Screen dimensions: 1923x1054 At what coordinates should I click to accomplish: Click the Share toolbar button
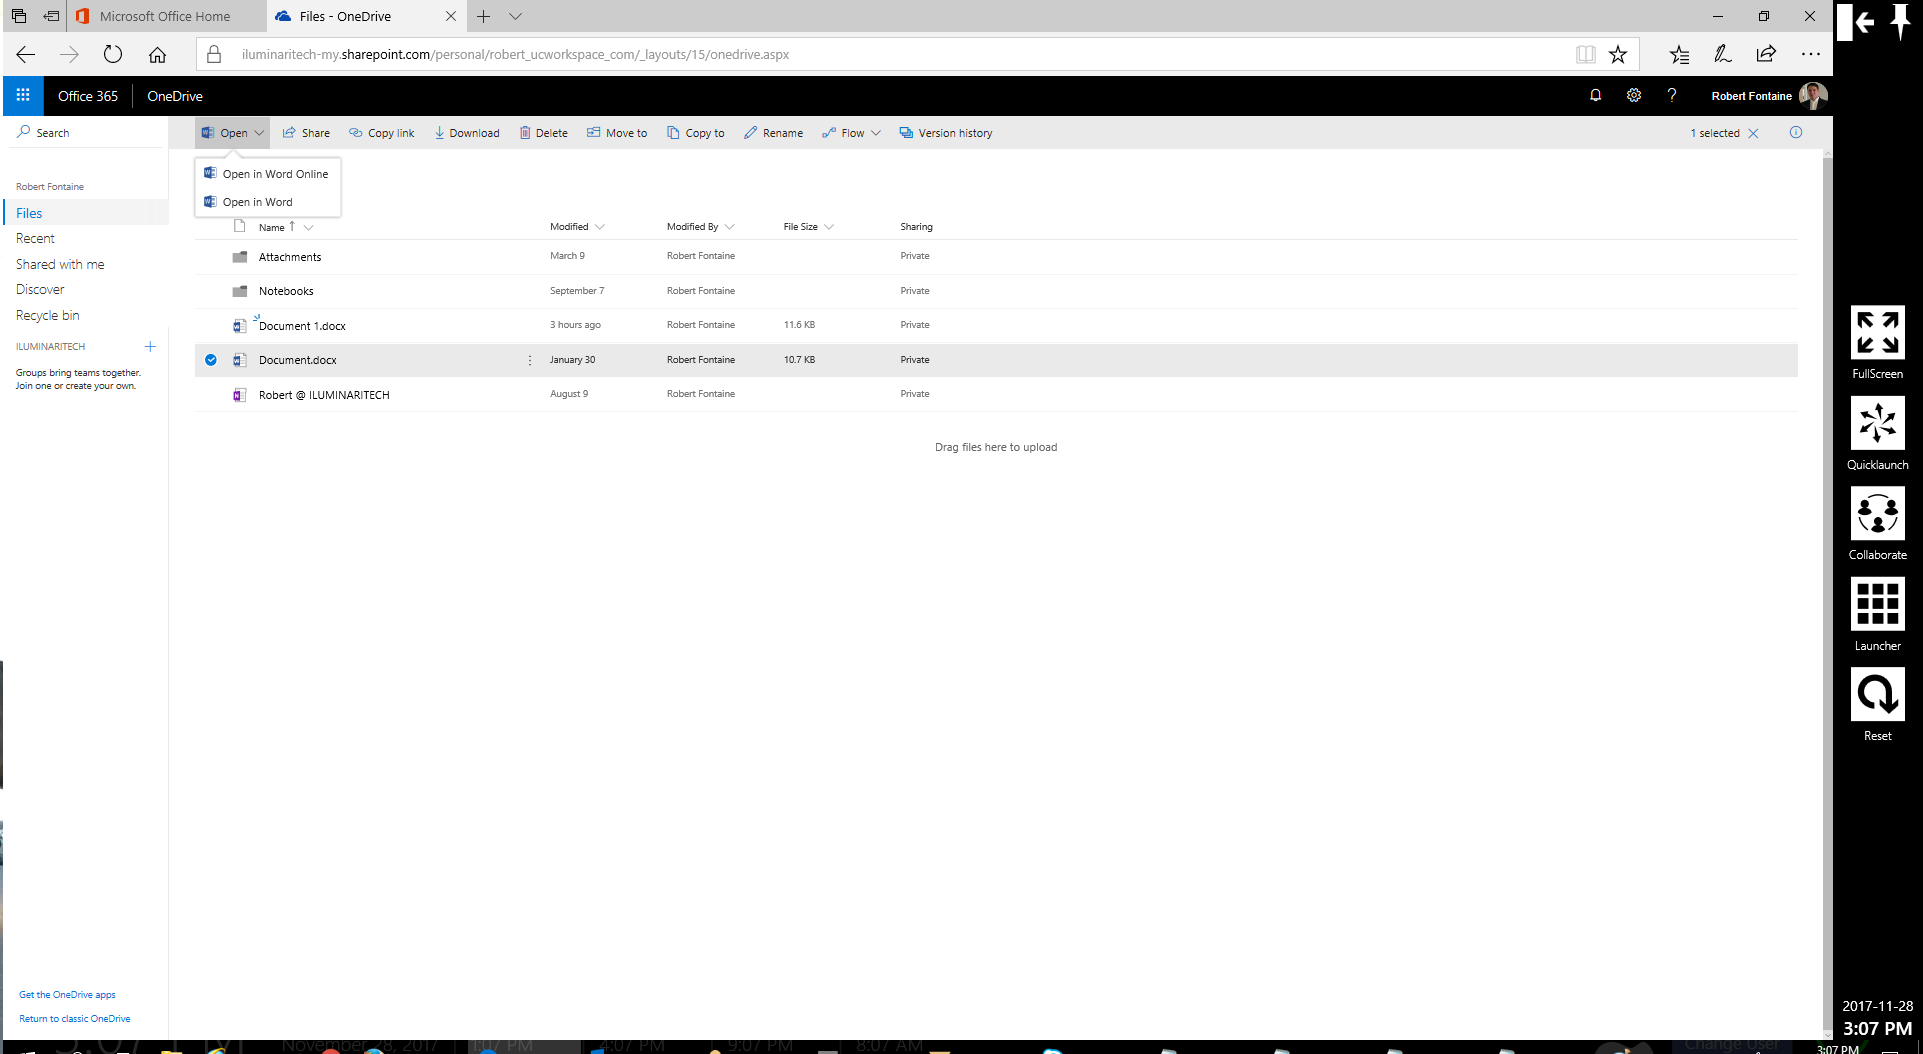tap(306, 133)
